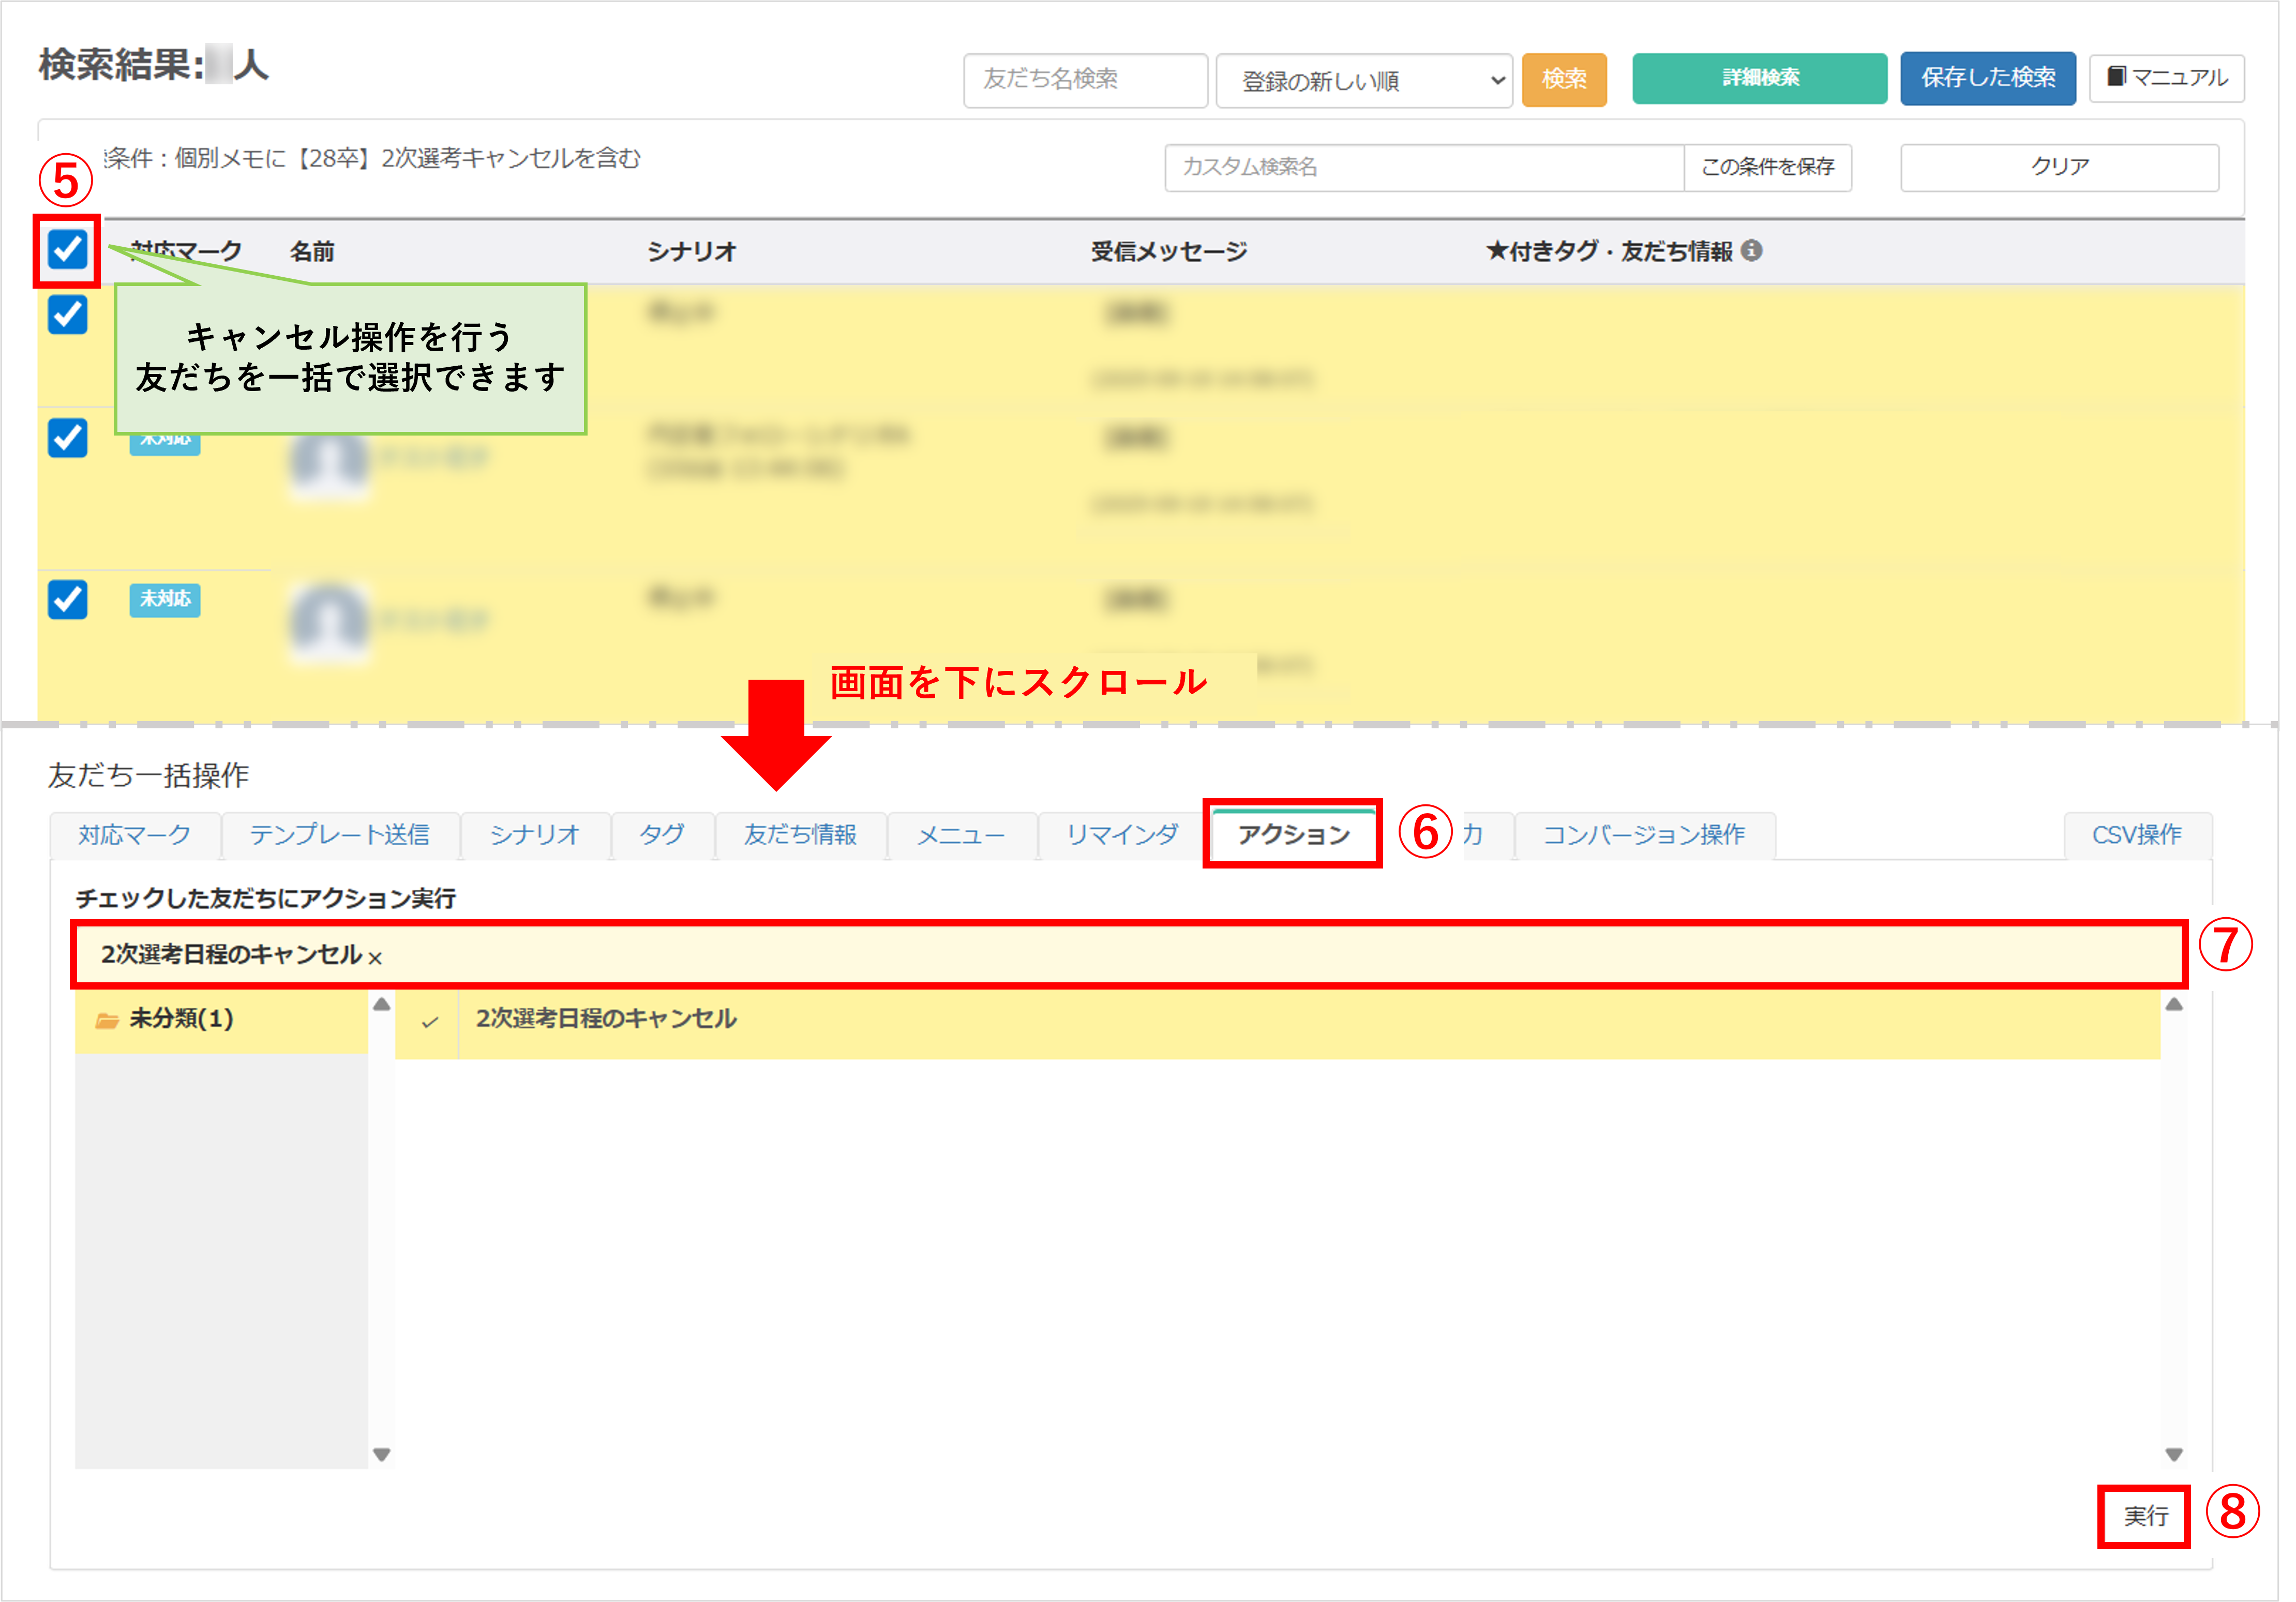This screenshot has width=2296, height=1602.
Task: Uncheck the first friend row checkbox
Action: click(67, 315)
